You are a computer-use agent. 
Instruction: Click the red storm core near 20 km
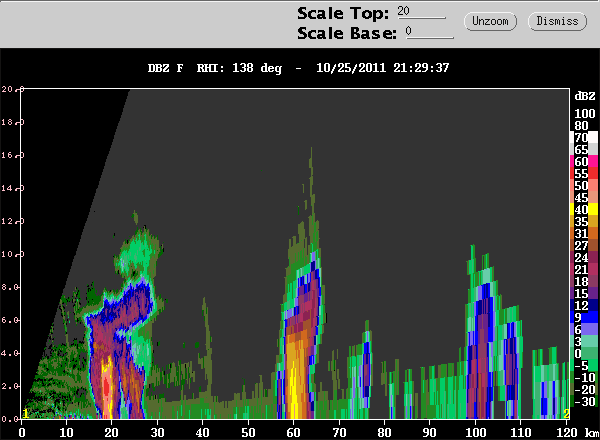click(x=107, y=388)
